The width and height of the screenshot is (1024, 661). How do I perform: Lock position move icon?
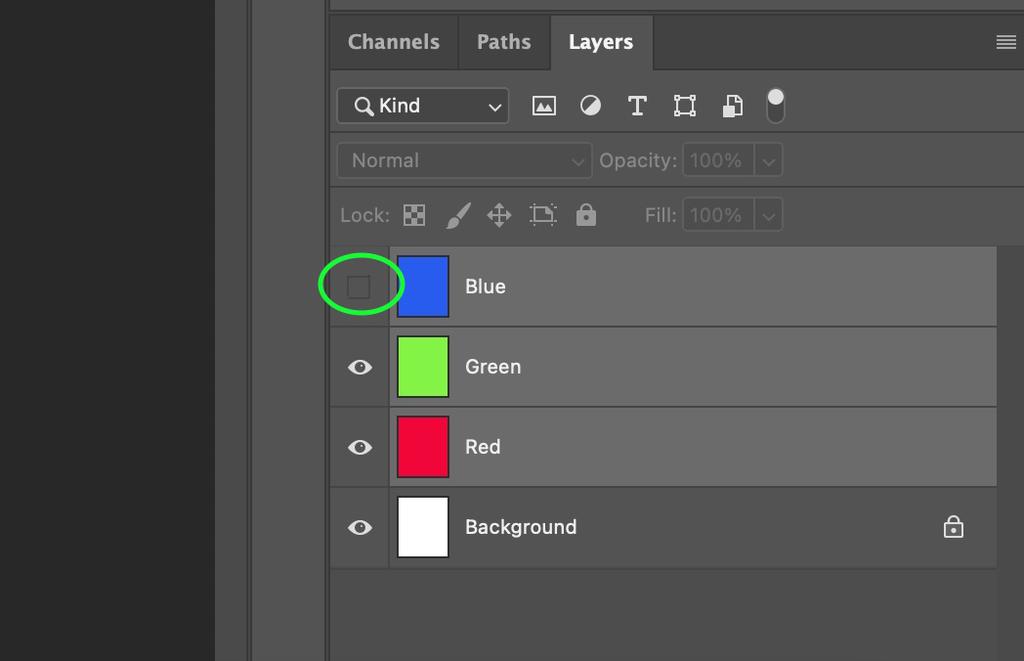pos(499,215)
